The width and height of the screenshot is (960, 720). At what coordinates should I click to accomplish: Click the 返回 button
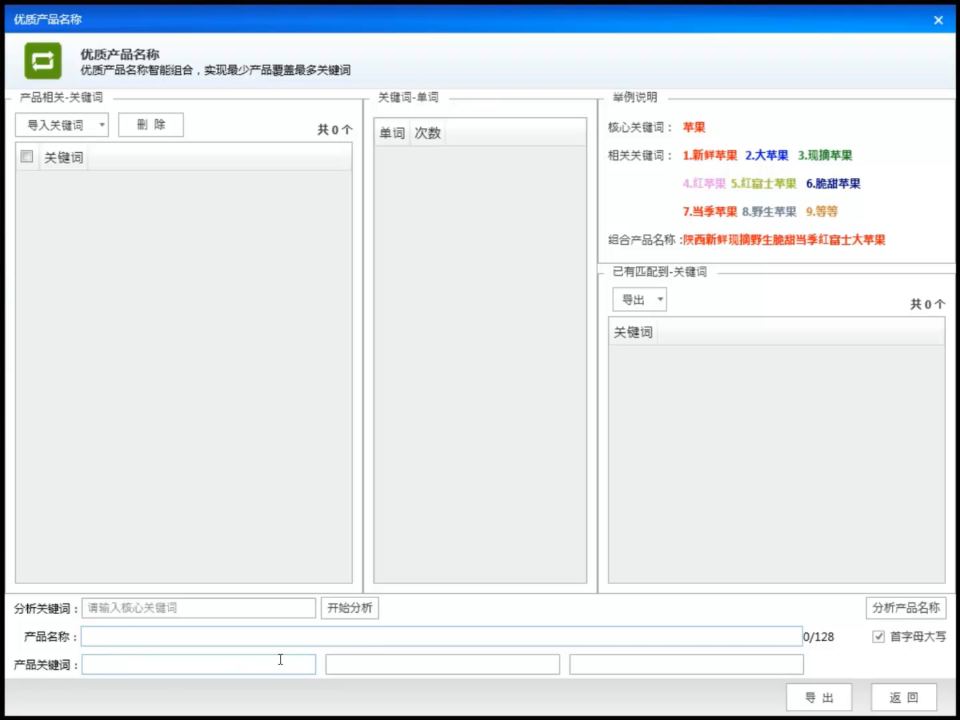[904, 697]
